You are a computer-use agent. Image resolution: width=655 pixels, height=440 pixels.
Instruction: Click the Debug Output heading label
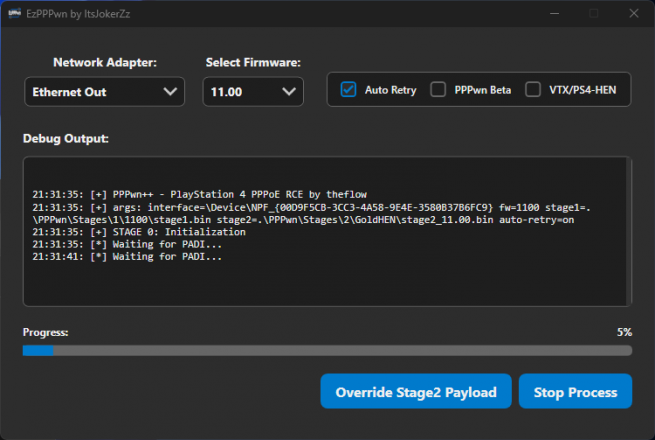click(66, 138)
